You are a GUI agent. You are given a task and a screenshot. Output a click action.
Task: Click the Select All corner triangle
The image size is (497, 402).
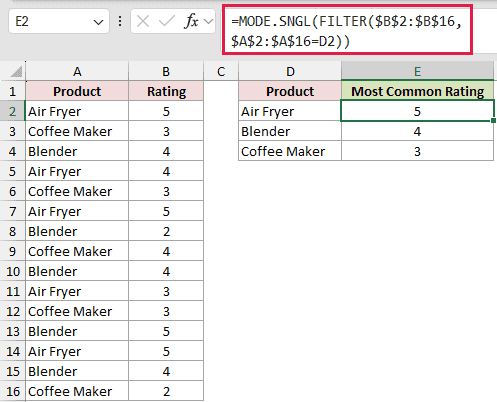tap(16, 72)
